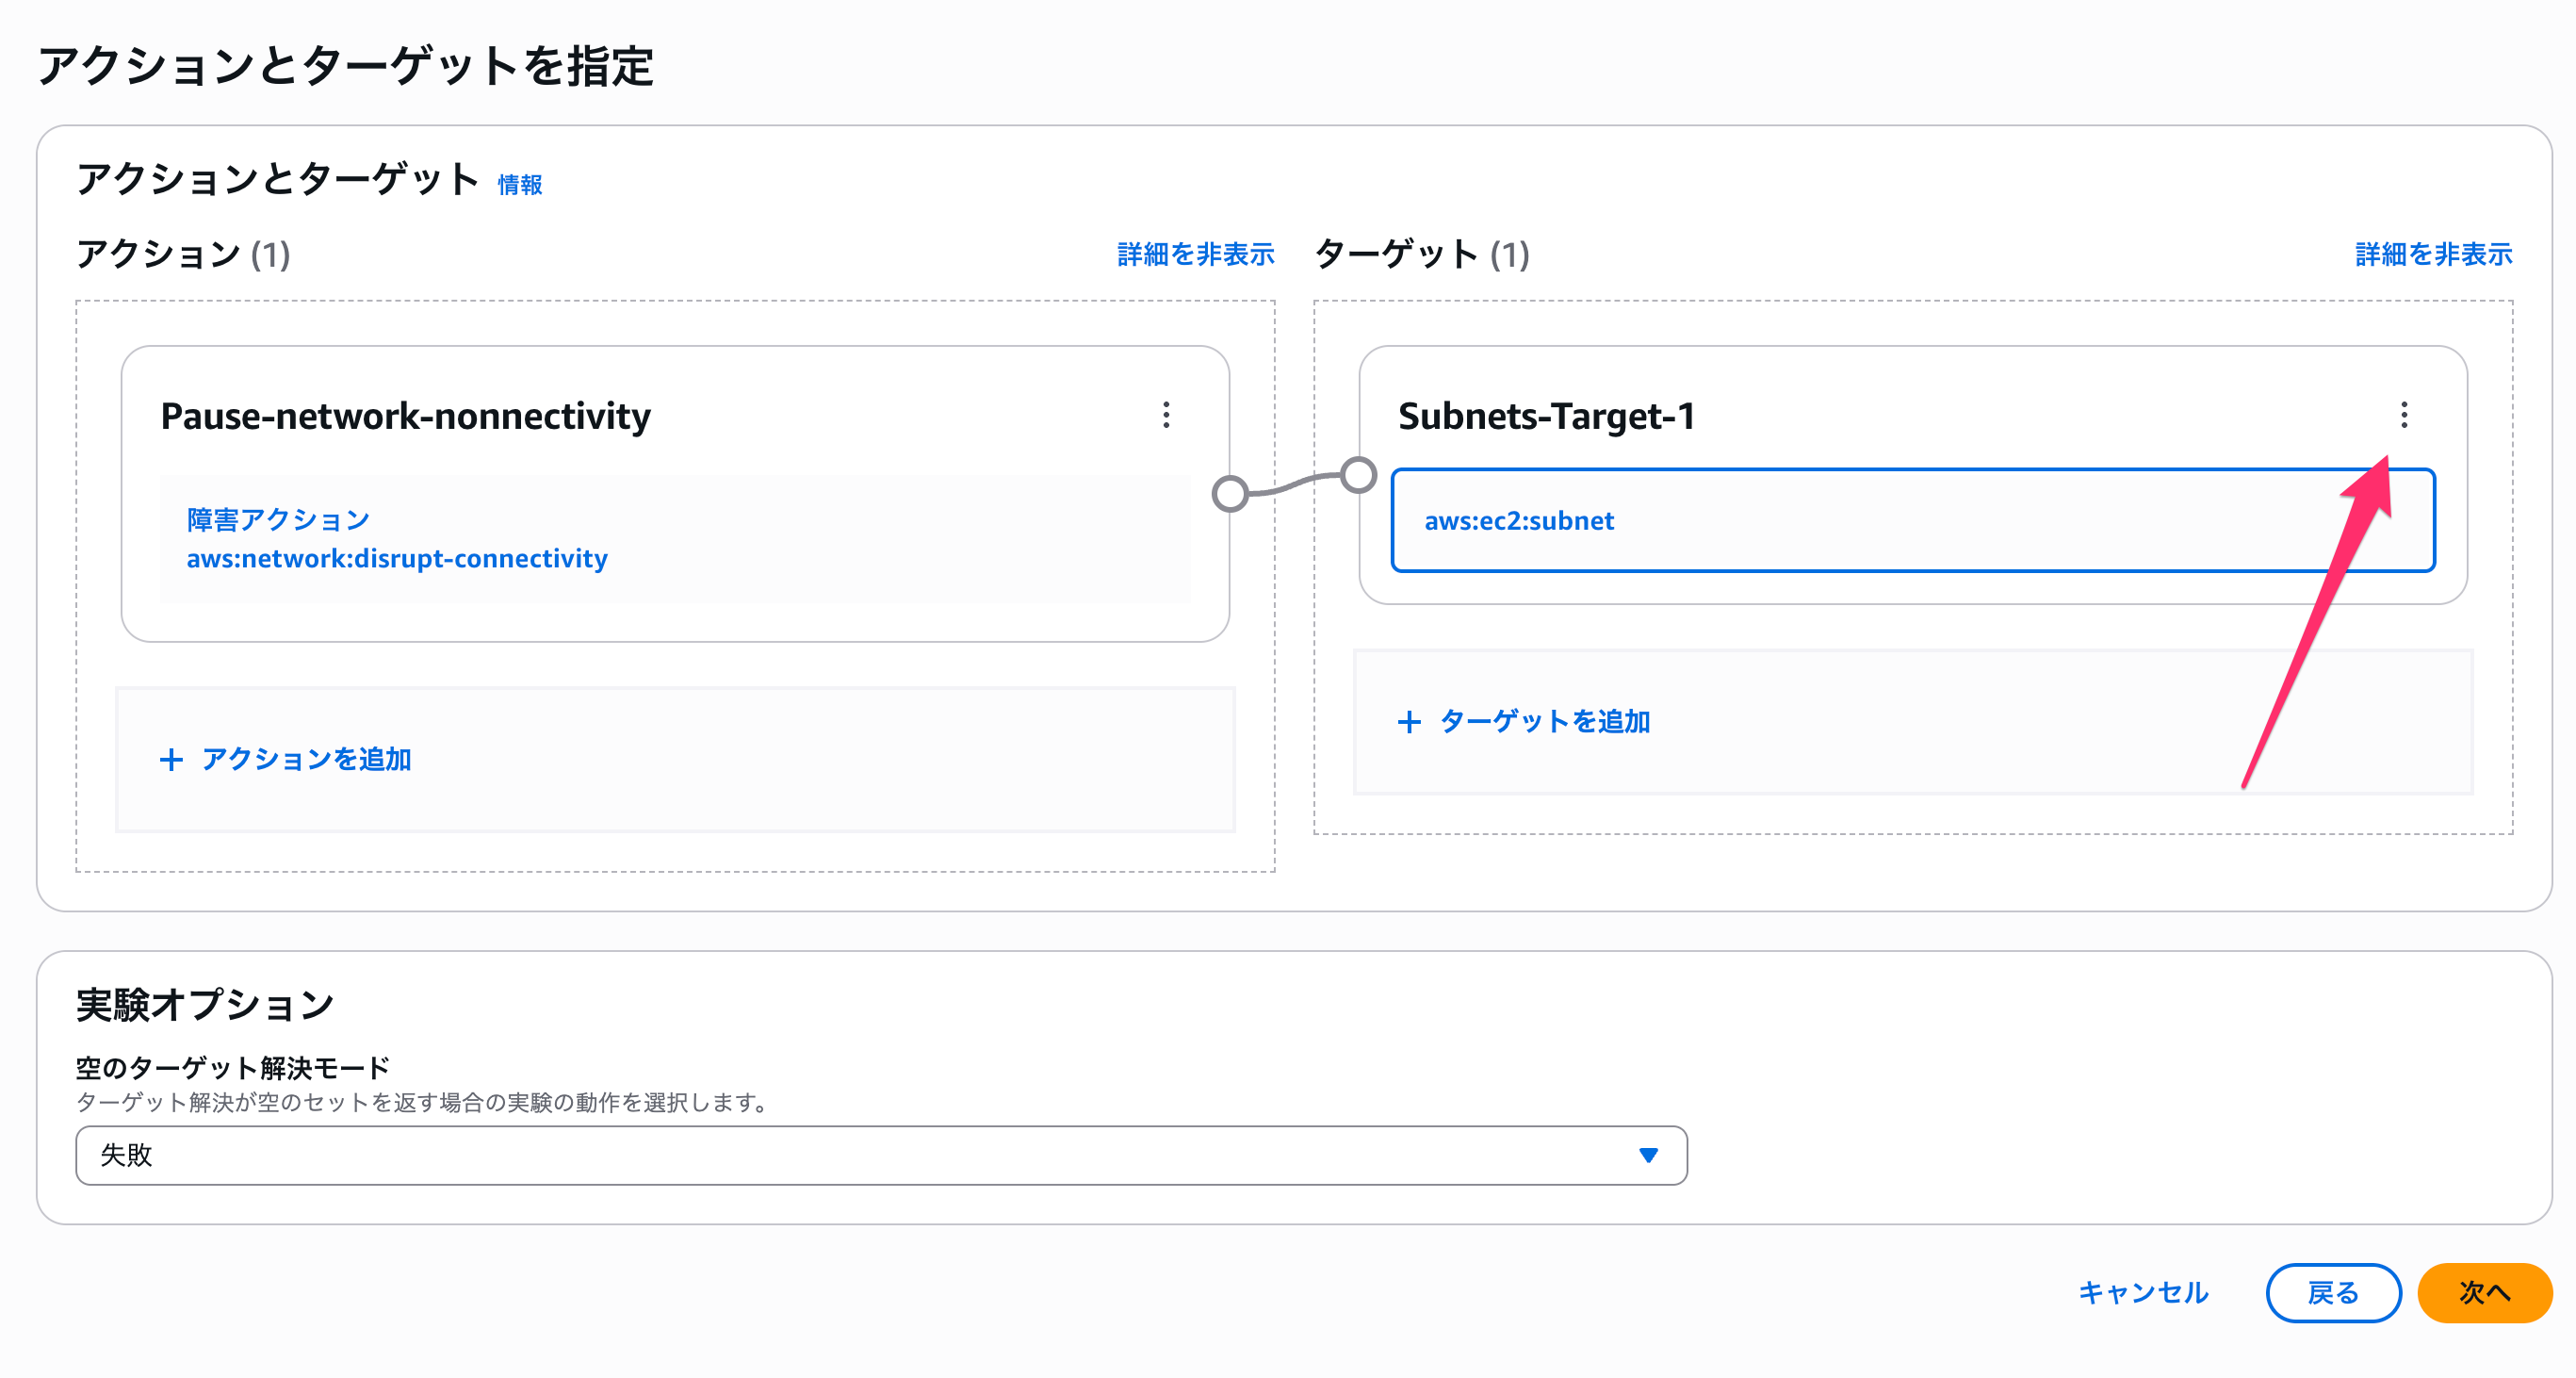Open kebab menu for Subnets-Target-1
This screenshot has width=2576, height=1378.
click(2404, 415)
